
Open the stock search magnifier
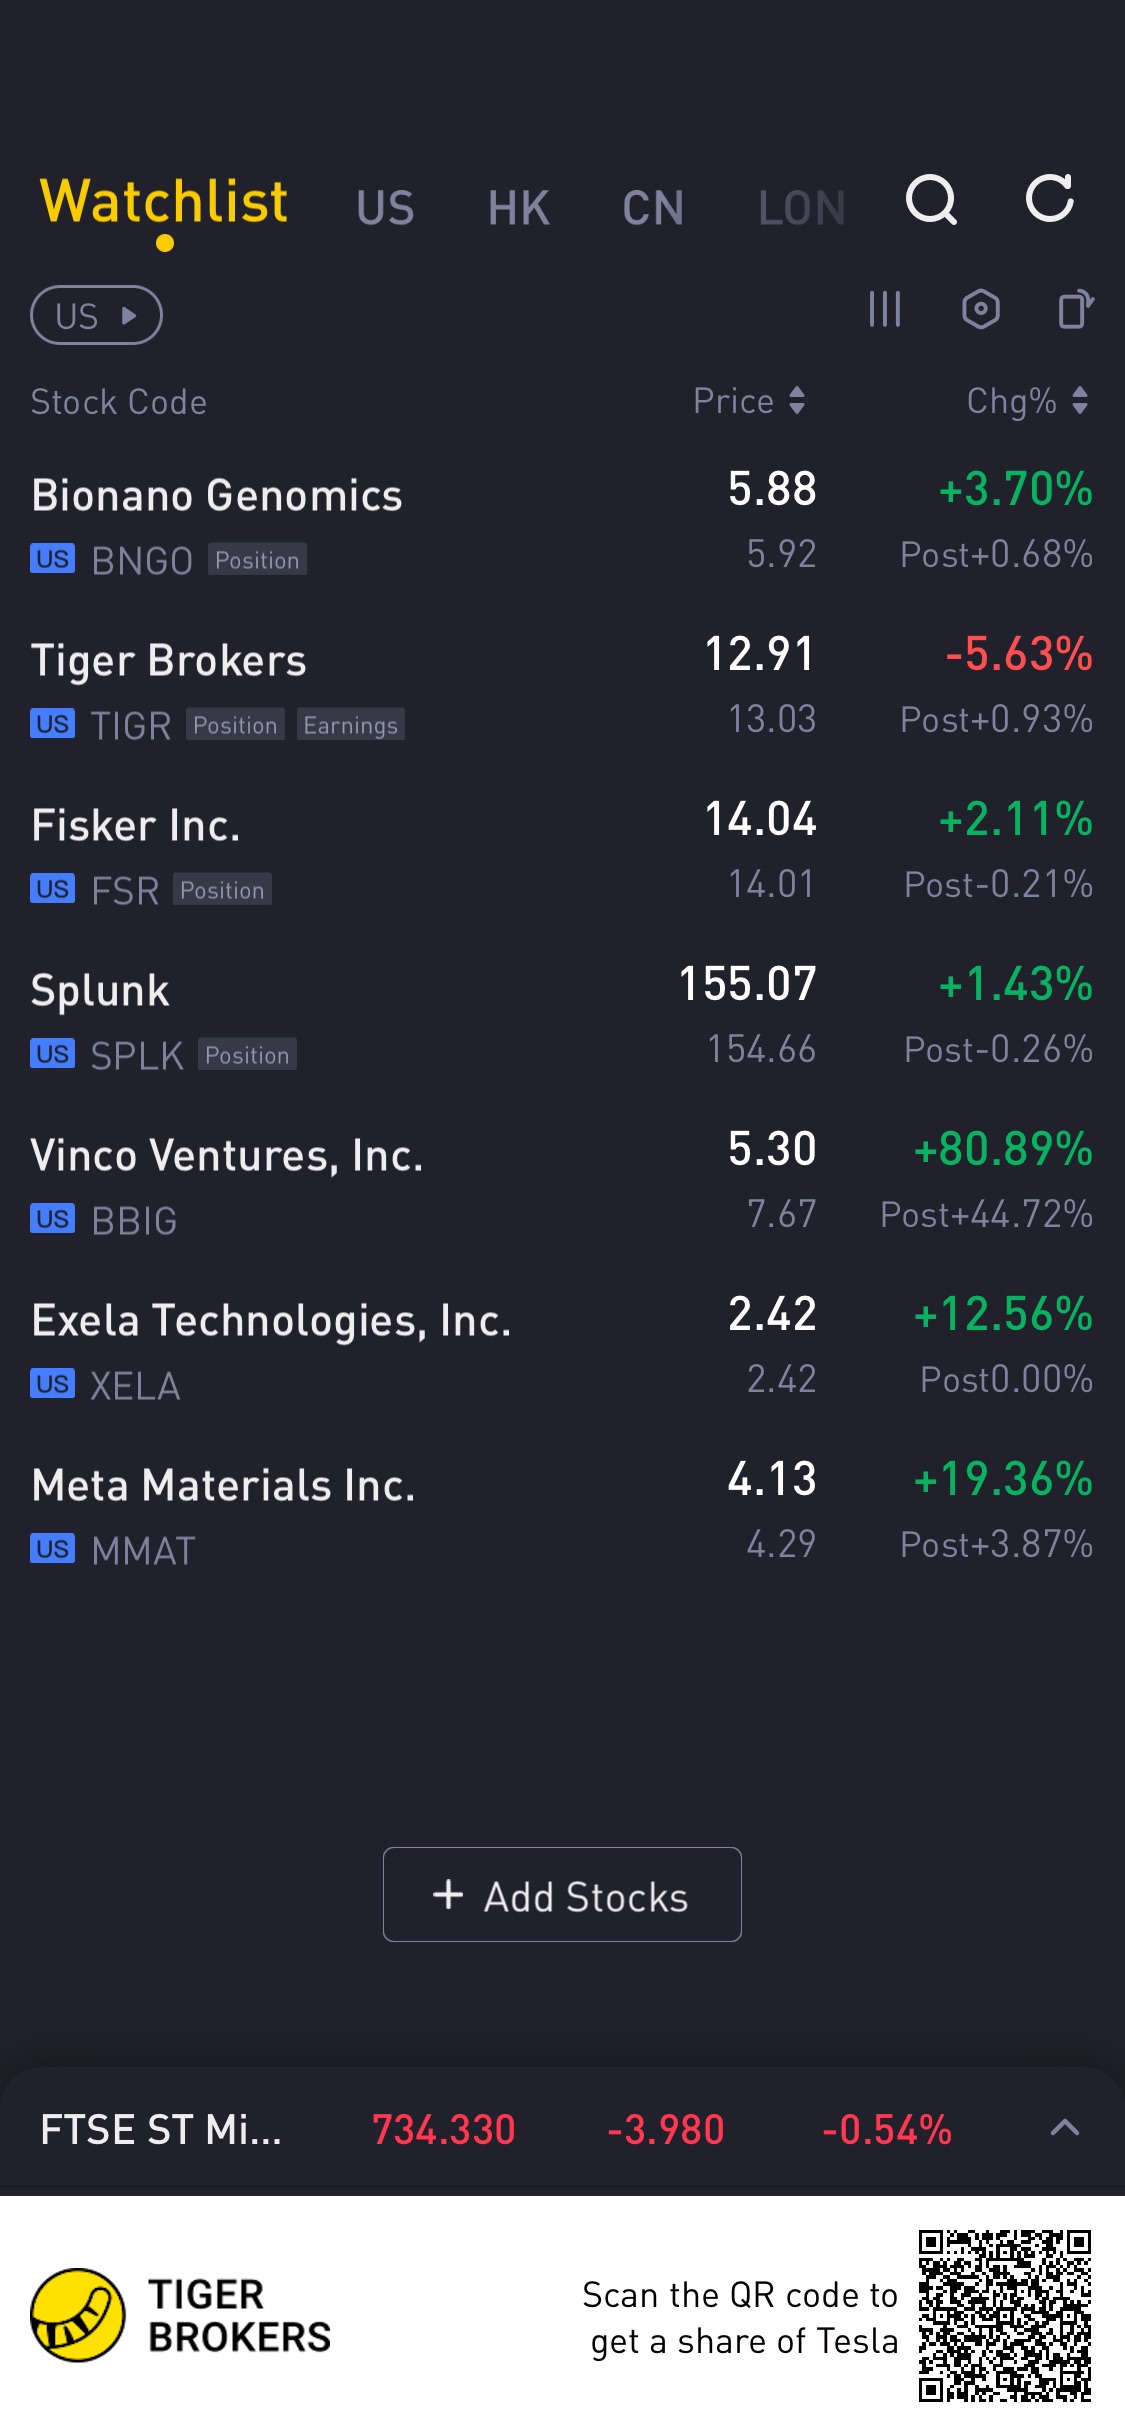tap(931, 201)
